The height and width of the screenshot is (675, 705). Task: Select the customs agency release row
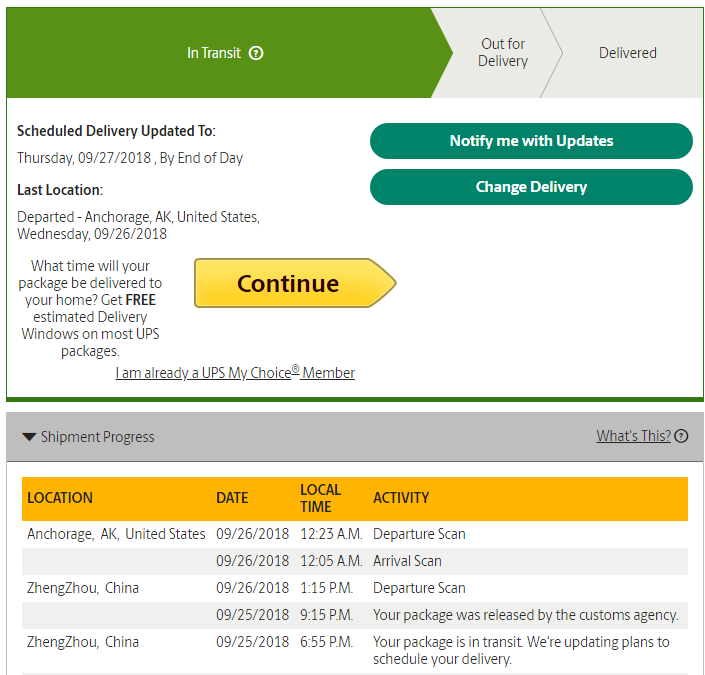[355, 615]
